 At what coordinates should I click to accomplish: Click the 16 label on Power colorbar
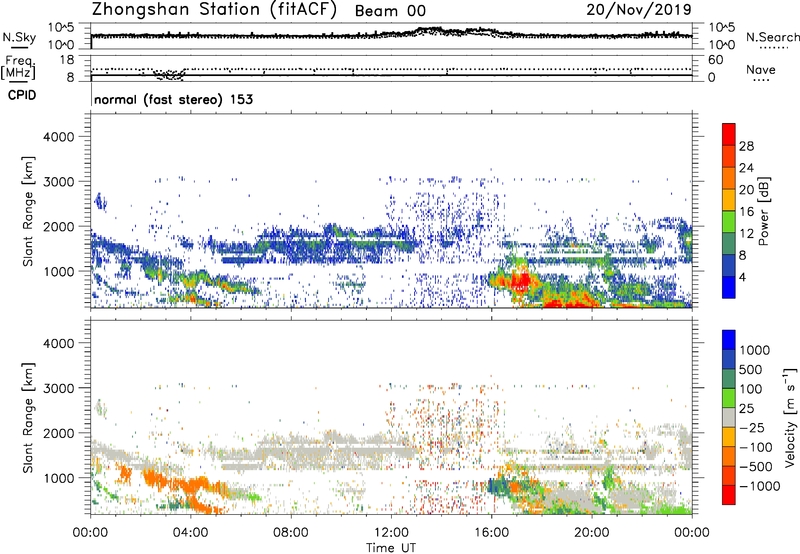(x=746, y=212)
